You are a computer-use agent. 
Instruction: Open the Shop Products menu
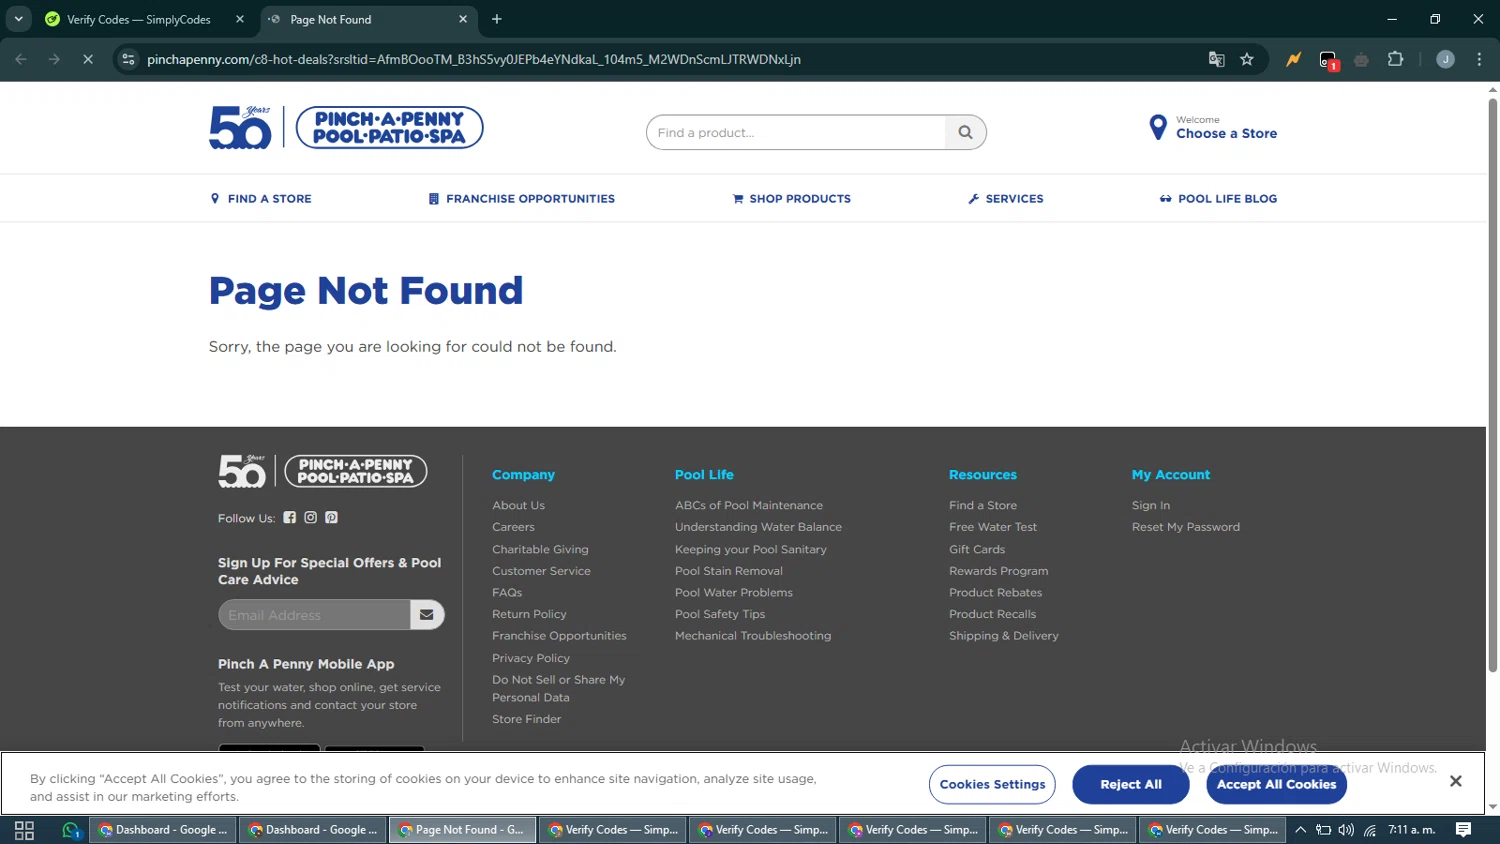point(792,199)
